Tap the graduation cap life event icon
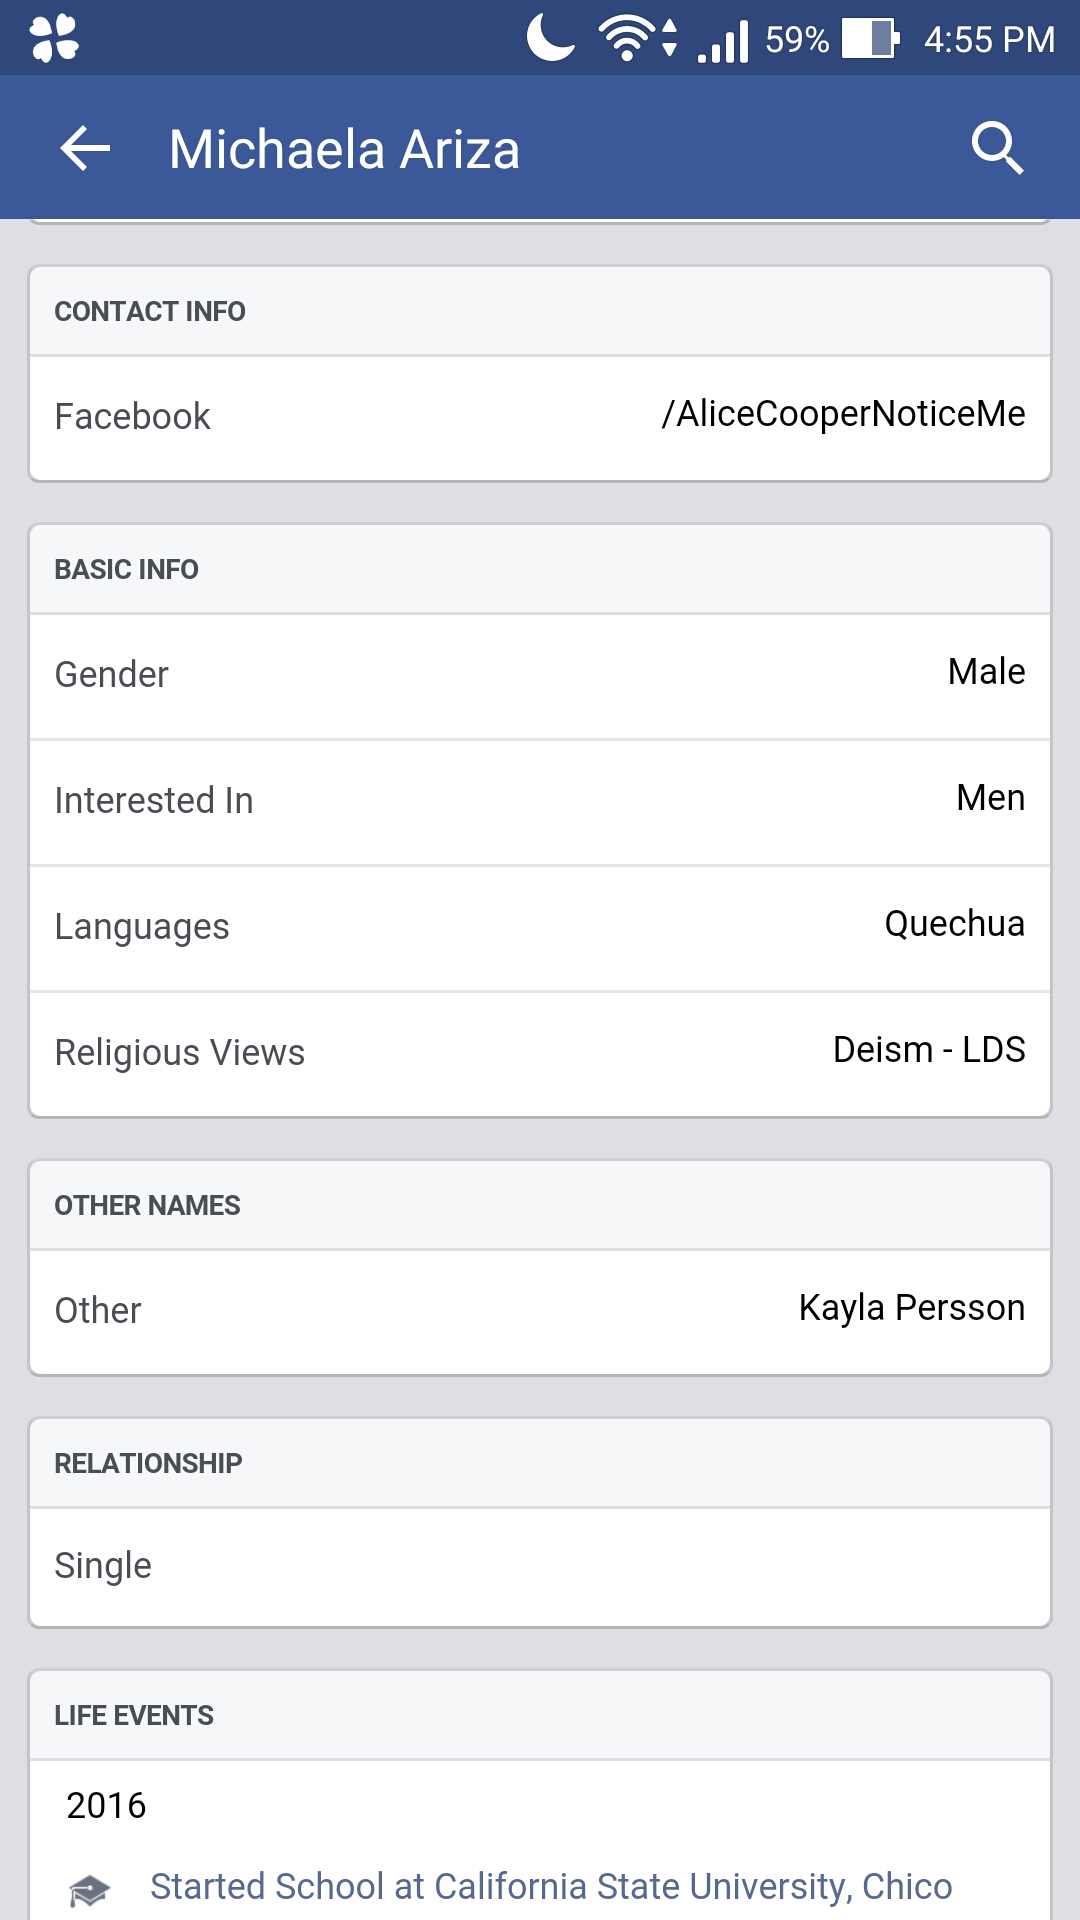The width and height of the screenshot is (1080, 1920). (89, 1889)
